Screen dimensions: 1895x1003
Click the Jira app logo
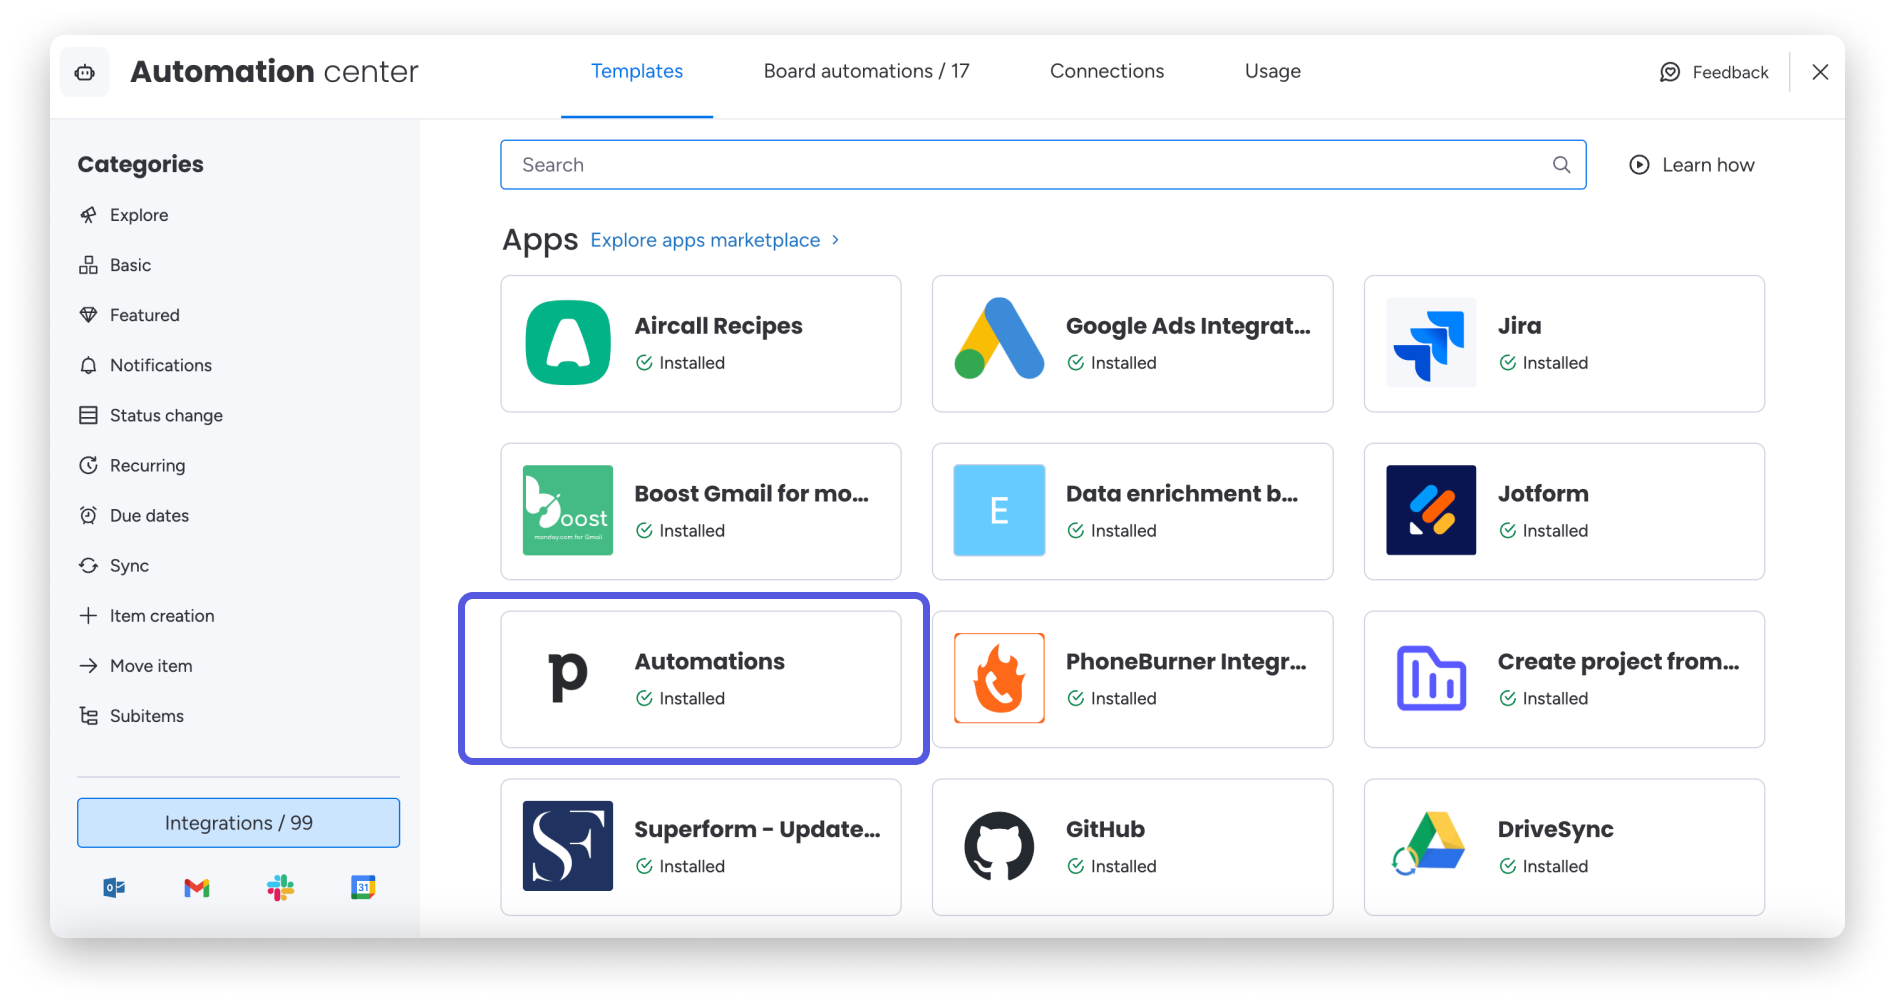click(x=1431, y=343)
